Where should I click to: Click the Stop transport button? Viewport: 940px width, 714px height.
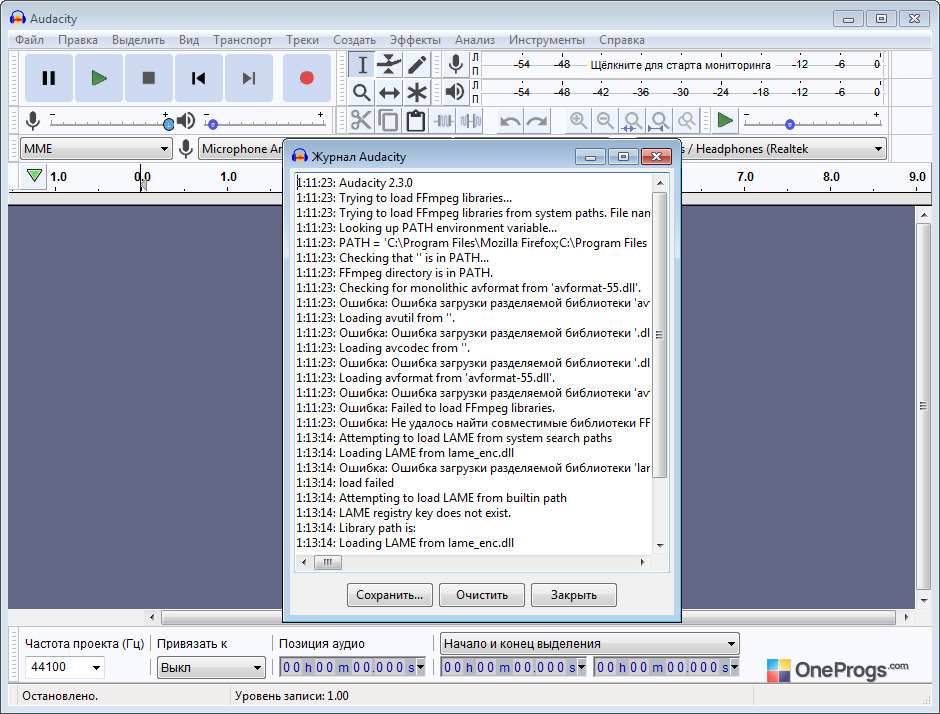149,78
